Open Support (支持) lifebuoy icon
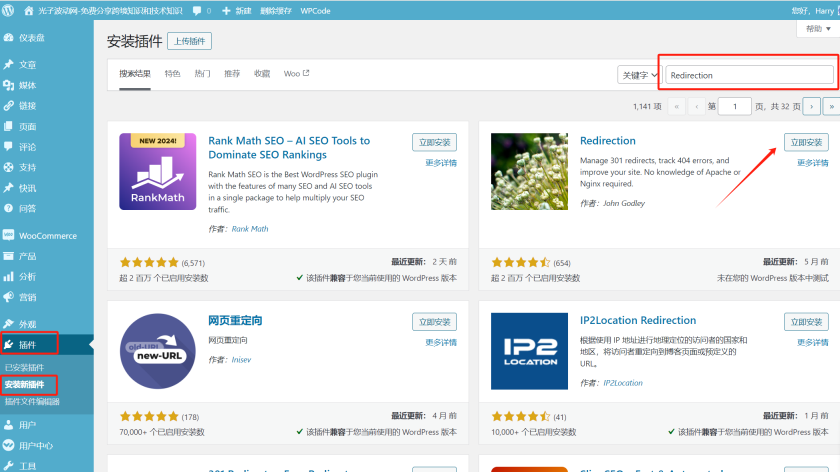 pos(8,167)
